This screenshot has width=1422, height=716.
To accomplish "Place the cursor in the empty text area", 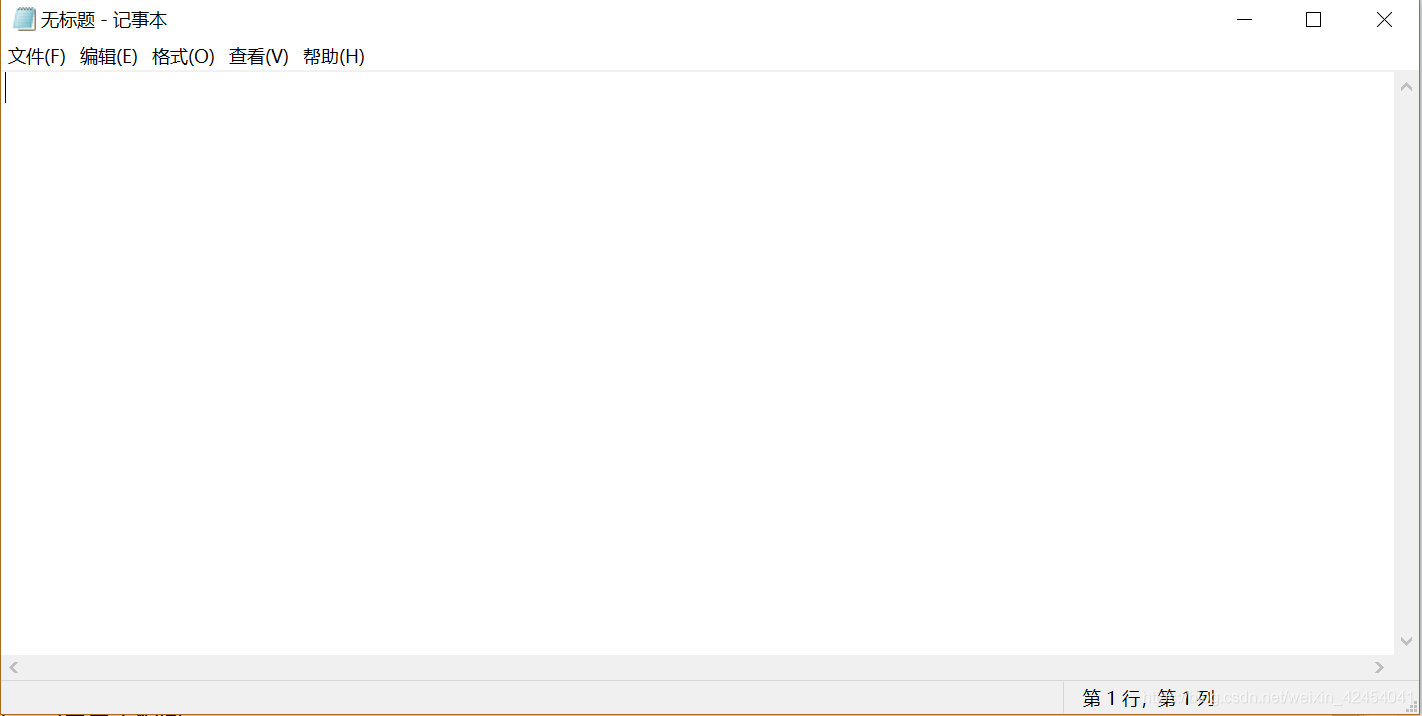I will (698, 364).
